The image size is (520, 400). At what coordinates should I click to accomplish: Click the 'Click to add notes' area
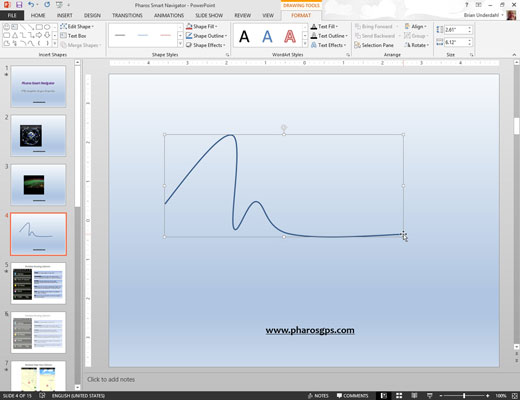pyautogui.click(x=111, y=379)
